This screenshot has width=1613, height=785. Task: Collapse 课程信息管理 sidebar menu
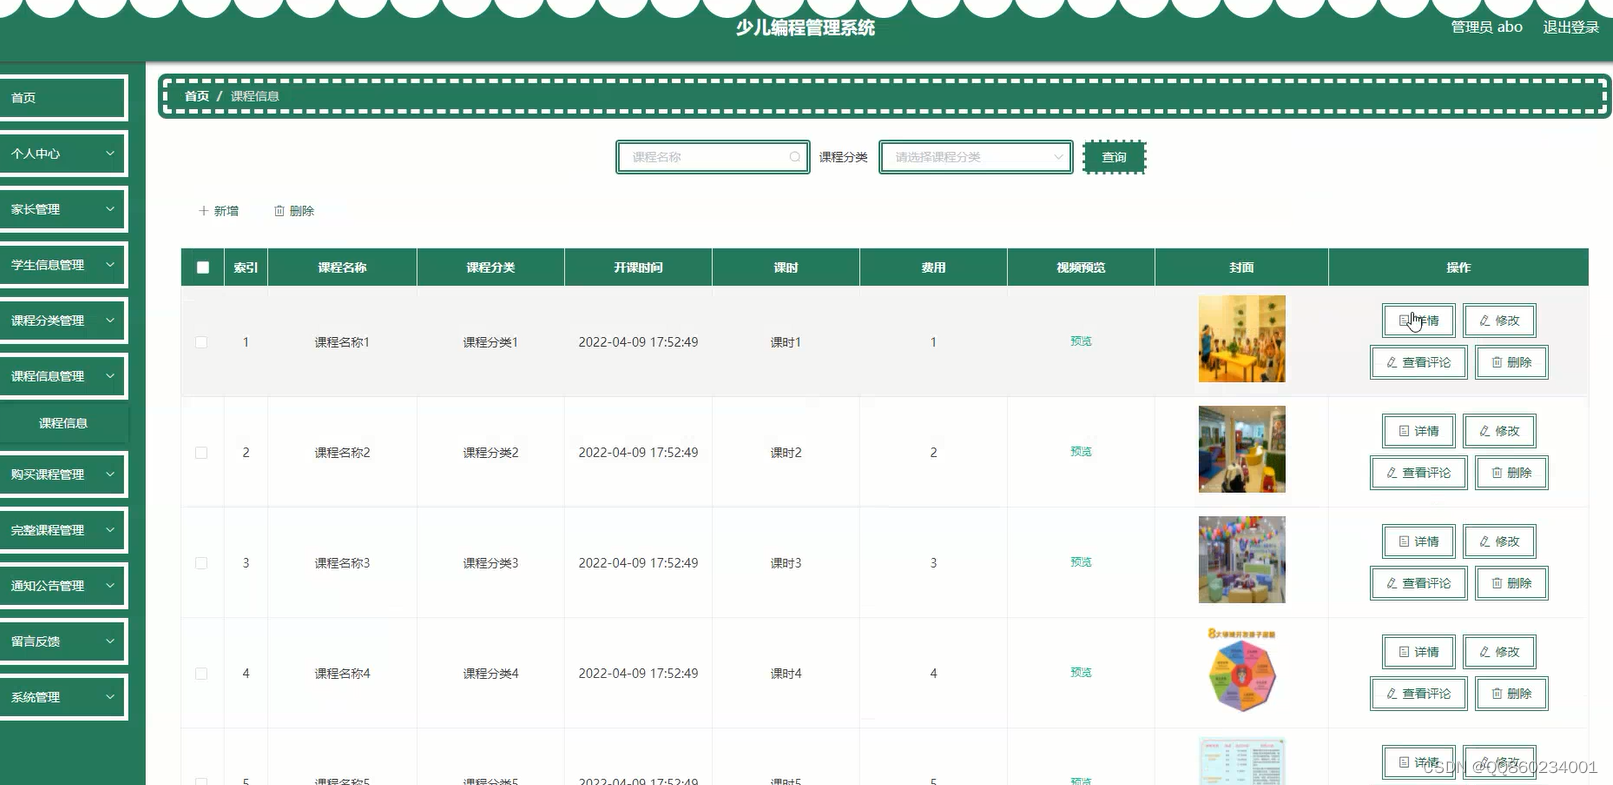[x=63, y=376]
